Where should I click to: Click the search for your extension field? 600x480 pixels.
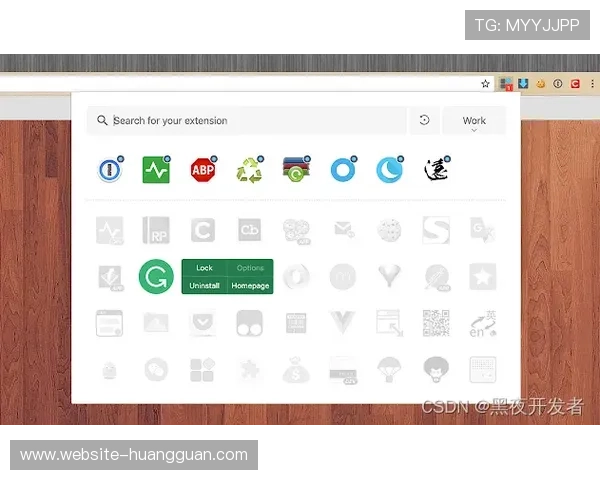pos(255,121)
